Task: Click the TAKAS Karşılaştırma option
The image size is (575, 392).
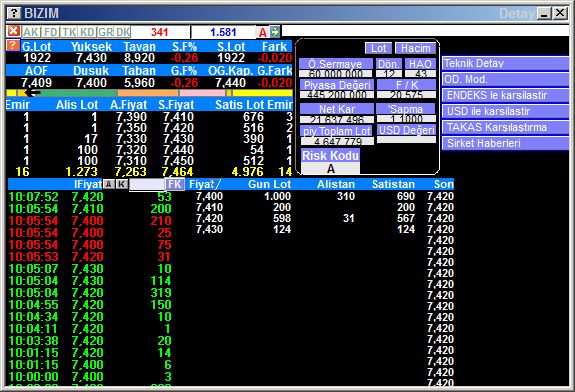Action: pyautogui.click(x=505, y=127)
